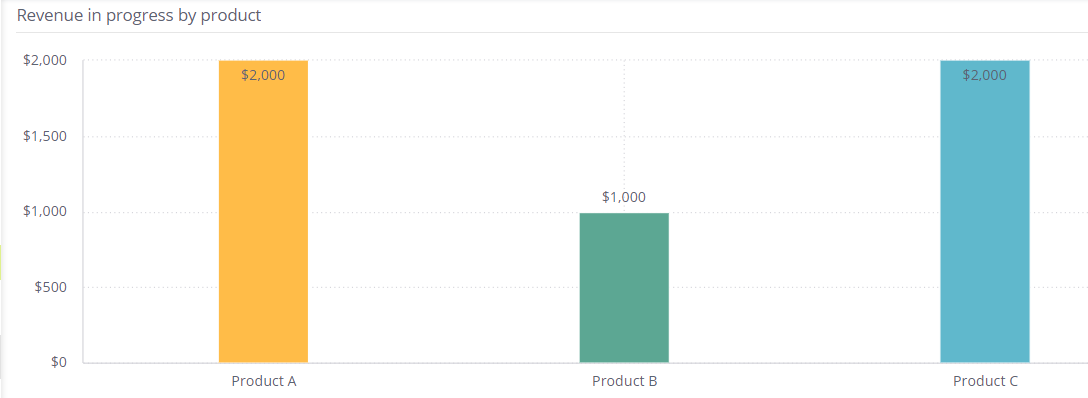Click the blue Product C bar
1088x398 pixels.
pyautogui.click(x=985, y=211)
